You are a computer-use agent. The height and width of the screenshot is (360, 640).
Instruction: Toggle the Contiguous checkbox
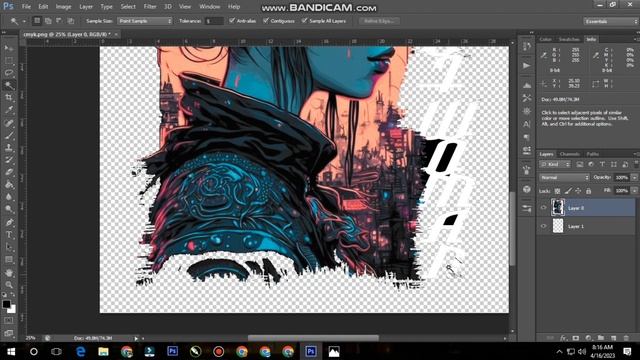pyautogui.click(x=266, y=20)
